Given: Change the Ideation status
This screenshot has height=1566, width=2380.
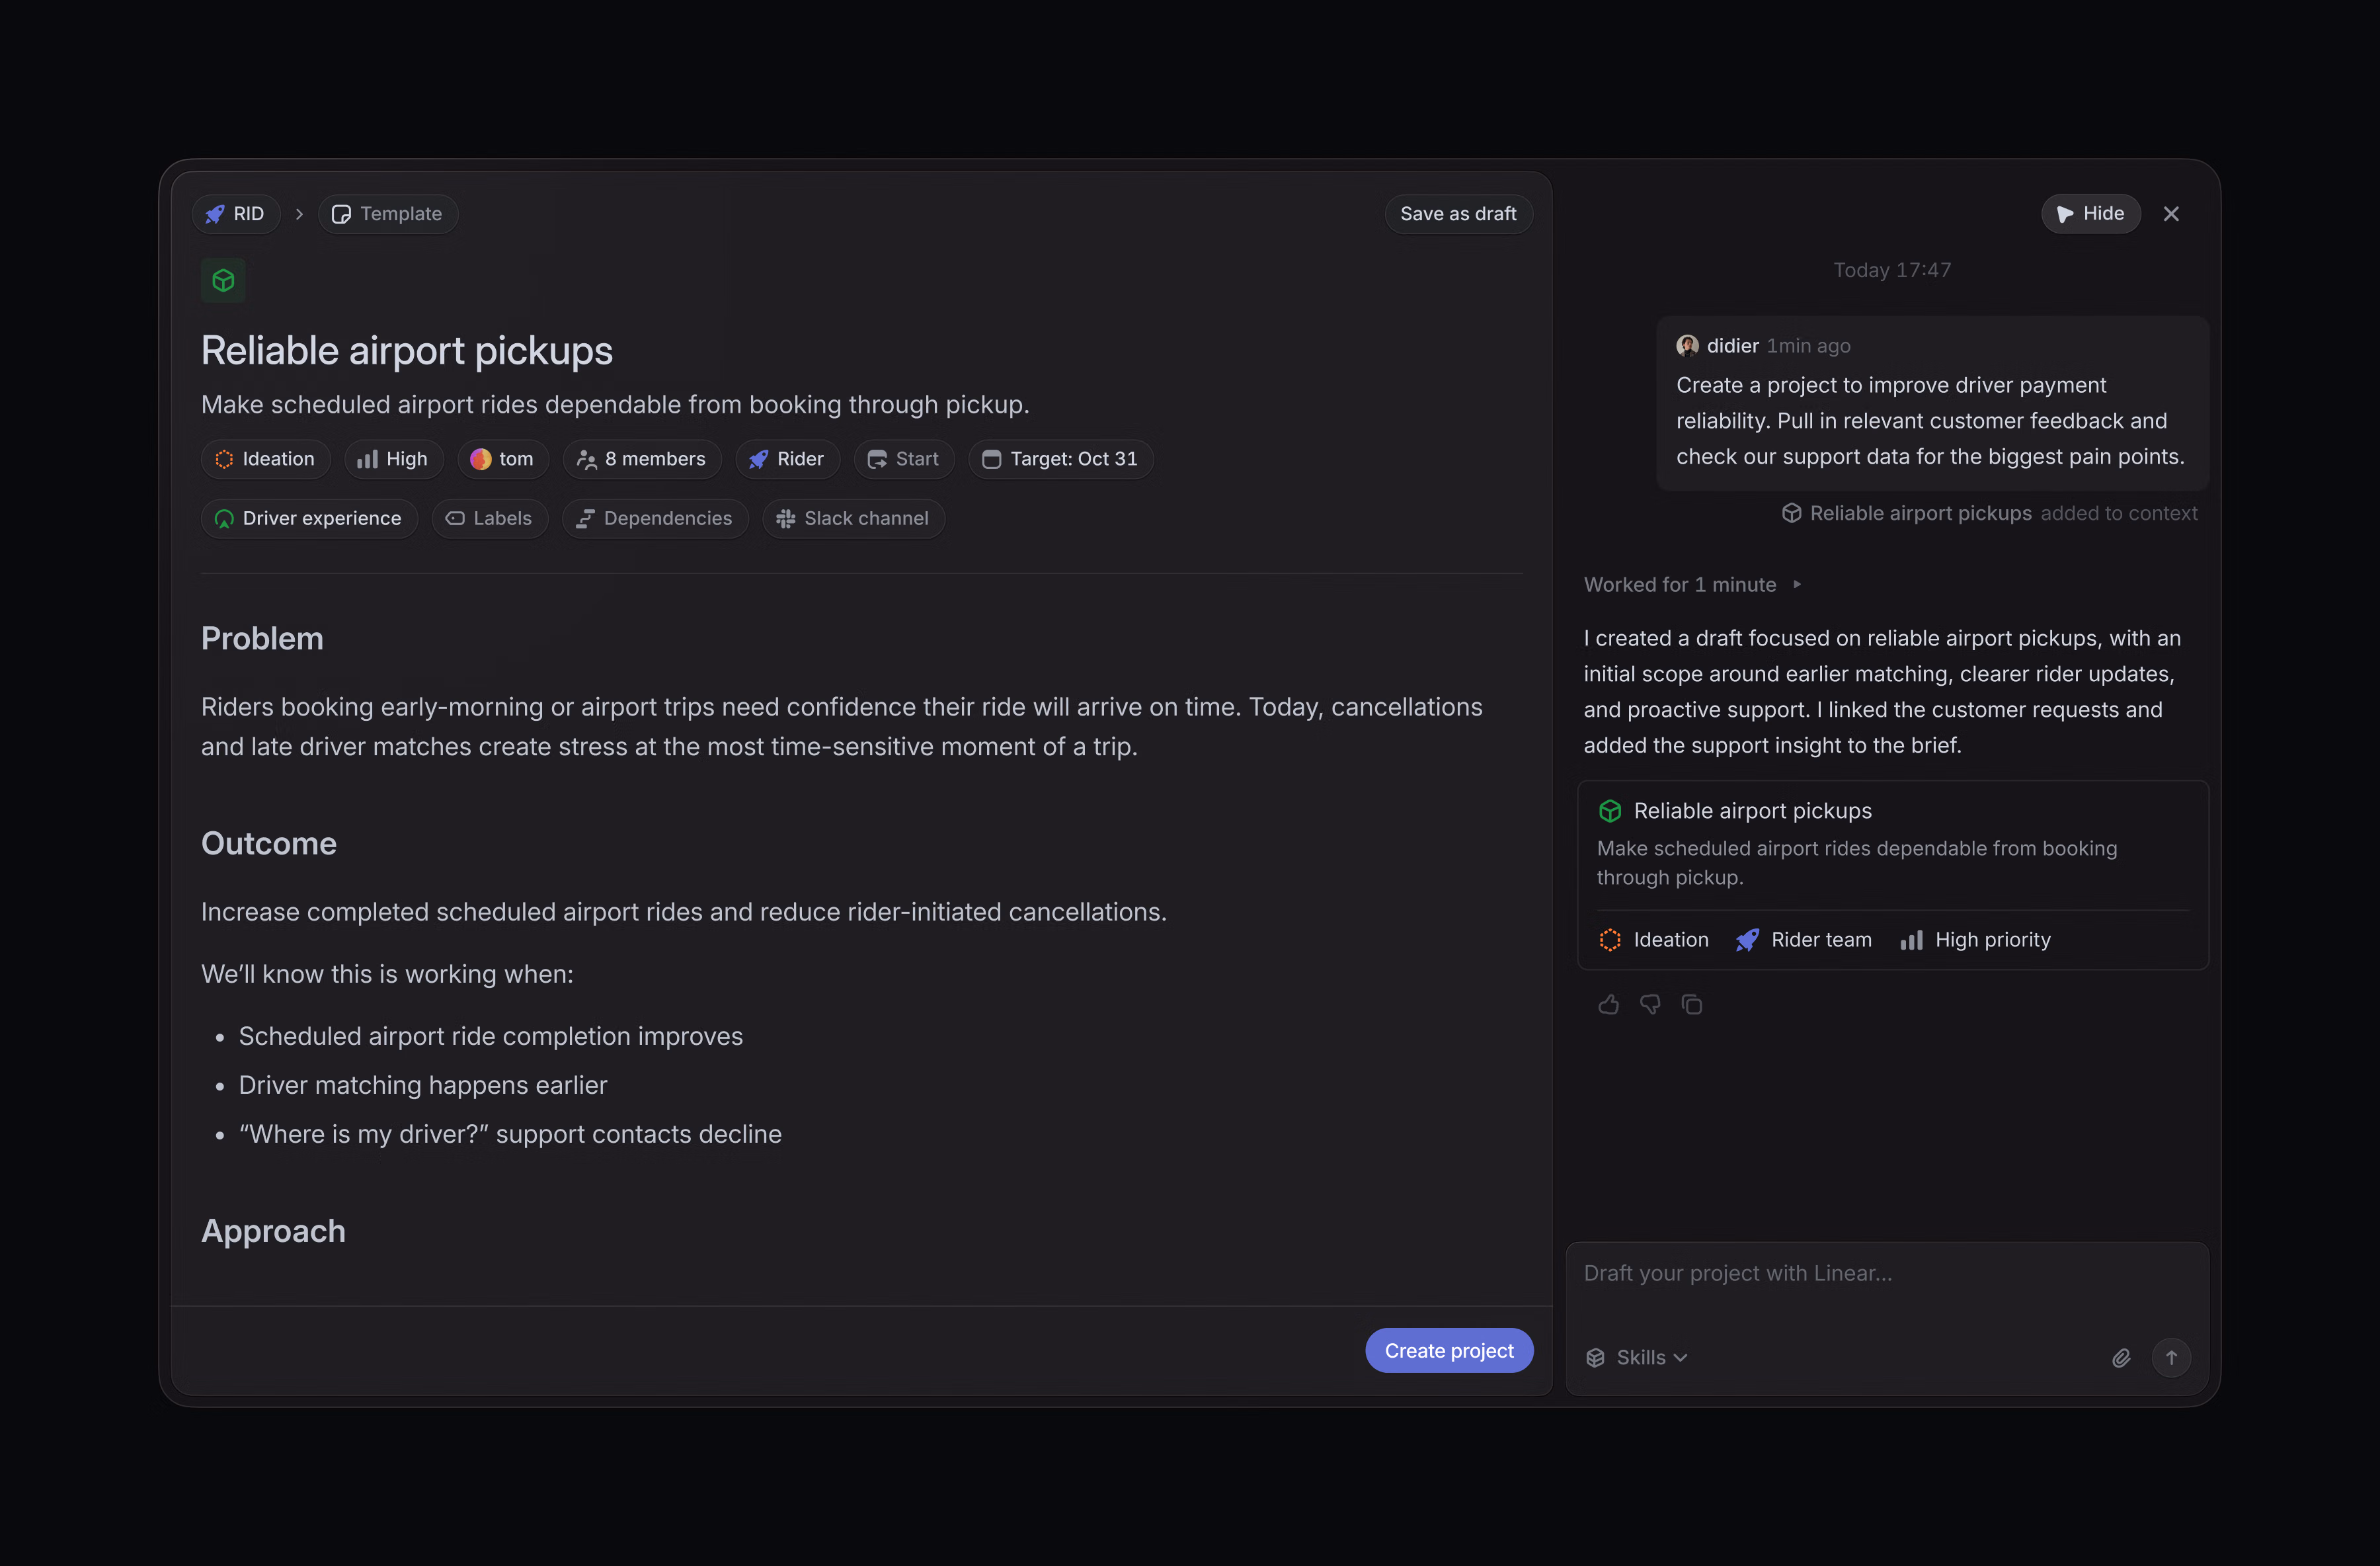Looking at the screenshot, I should tap(266, 459).
